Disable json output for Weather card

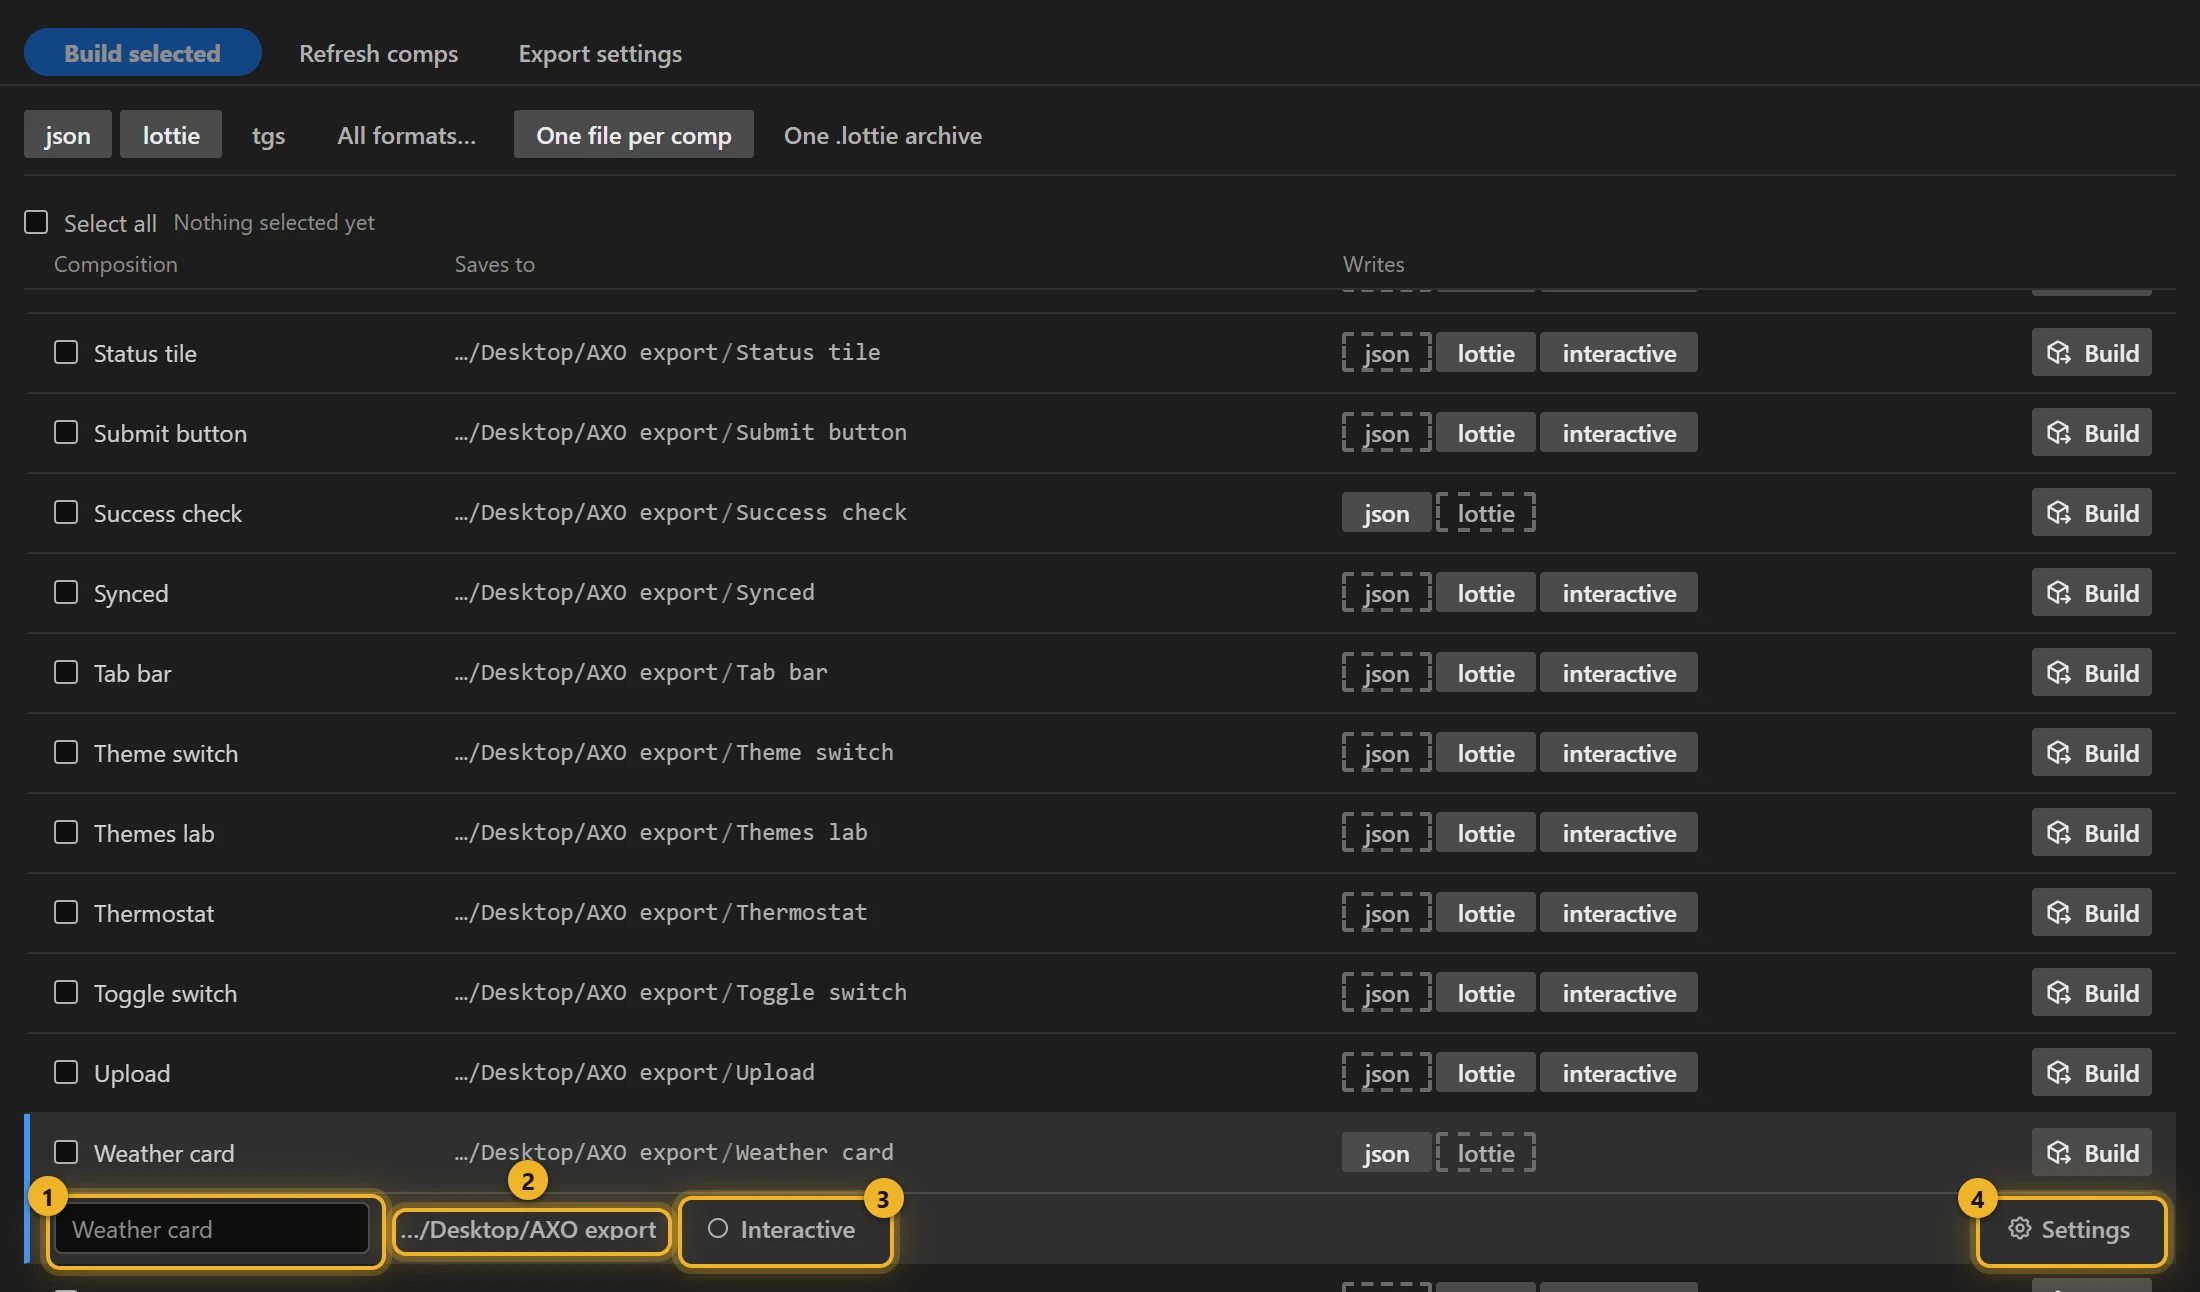click(x=1386, y=1153)
